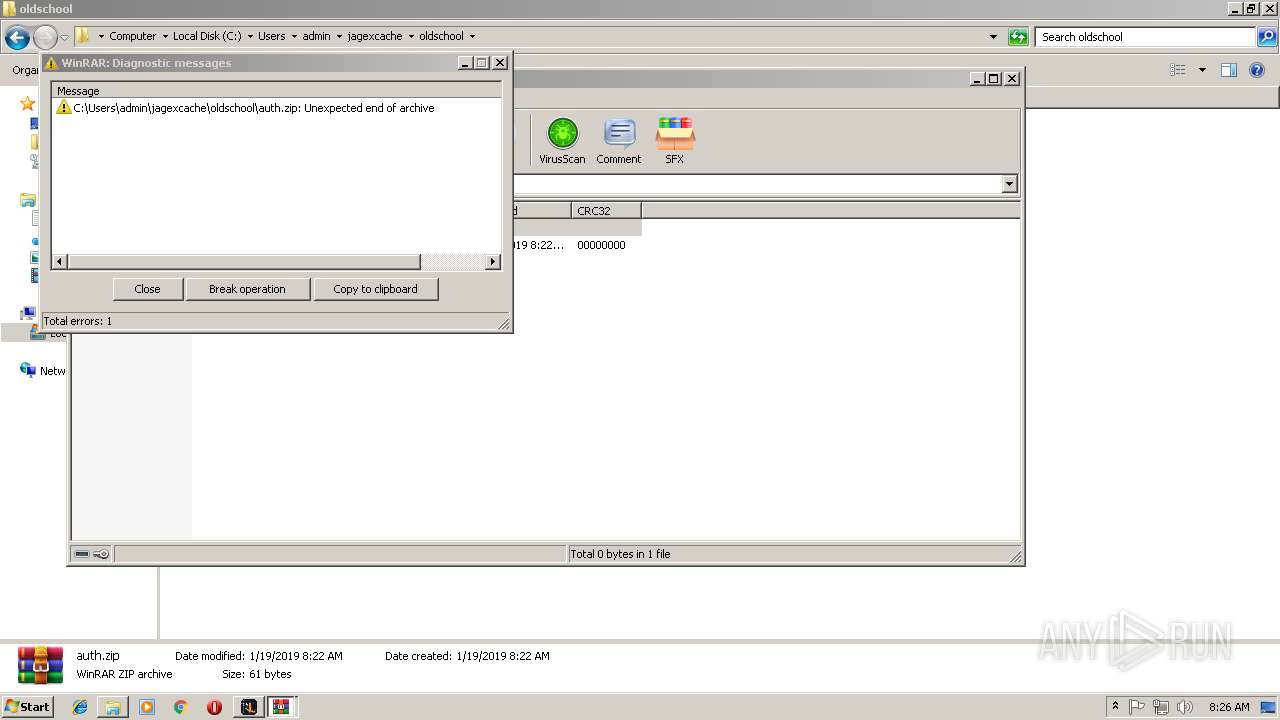Click the taskbar clock showing 8:26 AM
1280x720 pixels.
click(x=1229, y=707)
